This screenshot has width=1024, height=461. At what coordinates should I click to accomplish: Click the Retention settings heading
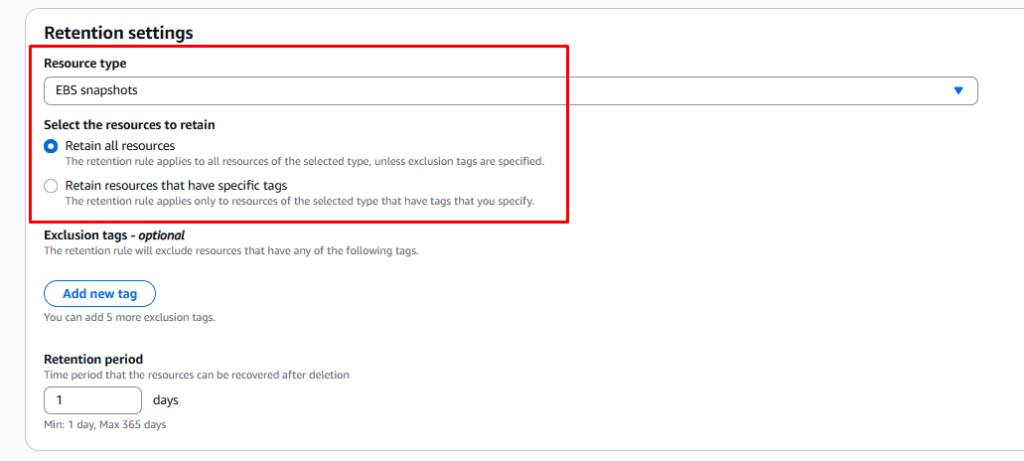(x=118, y=33)
